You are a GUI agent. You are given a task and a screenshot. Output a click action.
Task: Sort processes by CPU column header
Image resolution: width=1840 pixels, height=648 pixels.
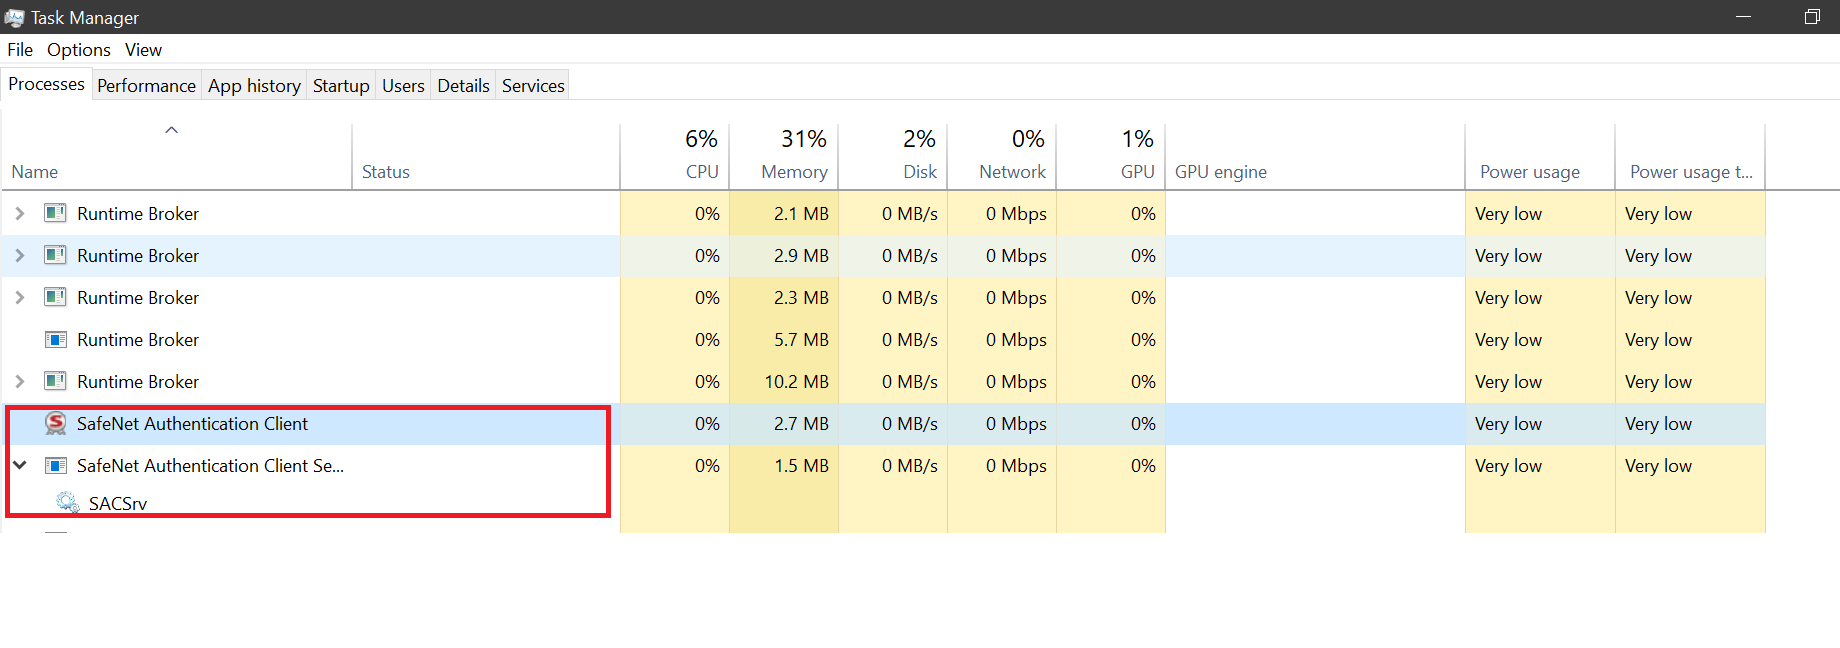click(701, 171)
